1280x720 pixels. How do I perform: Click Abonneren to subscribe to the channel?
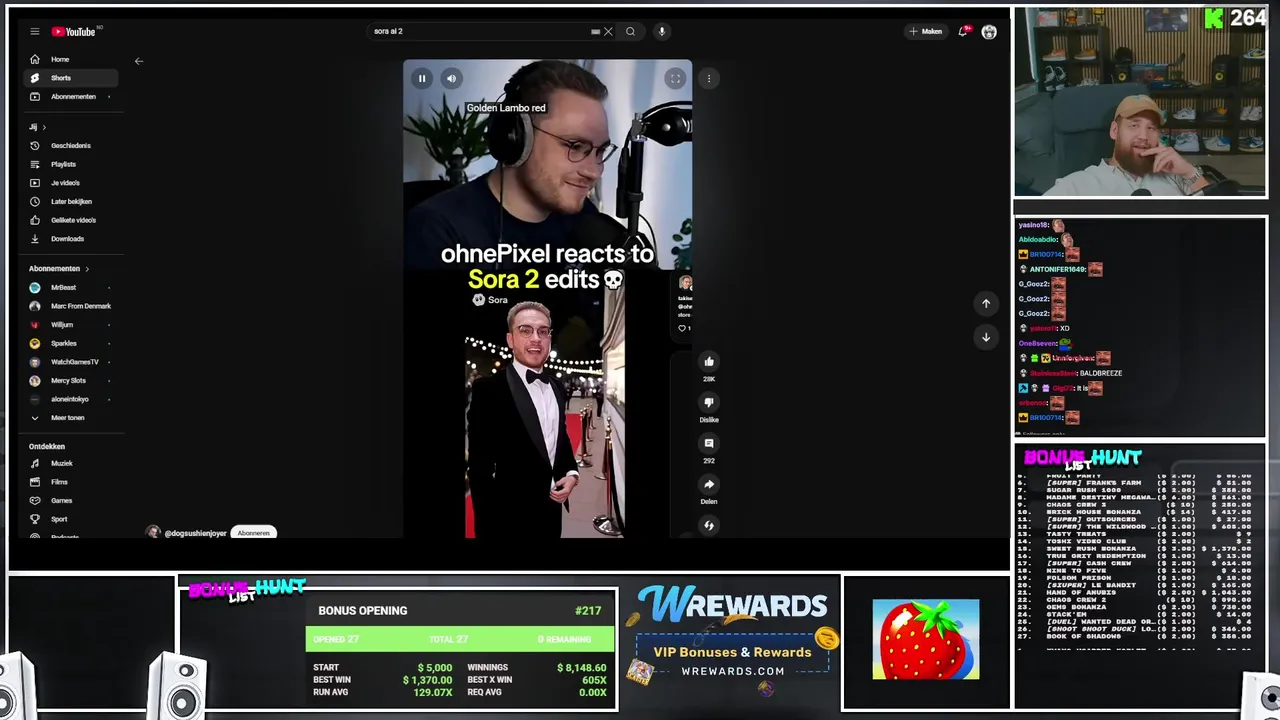click(x=254, y=533)
